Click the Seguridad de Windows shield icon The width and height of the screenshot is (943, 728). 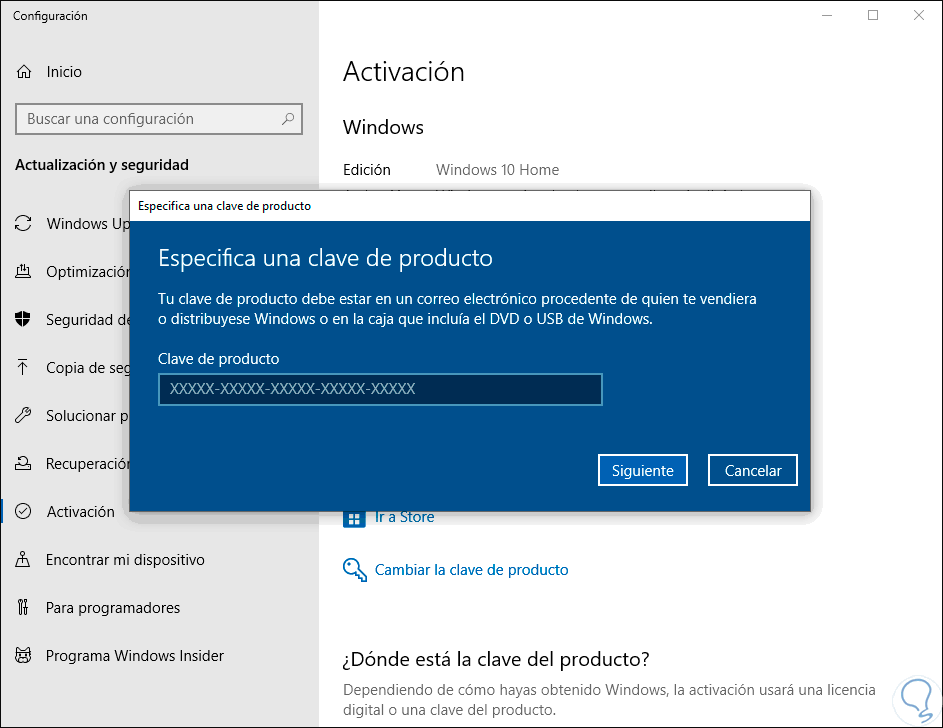pos(23,320)
